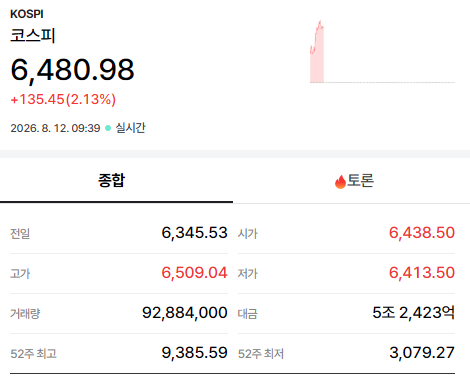Click the KOSPI ticker label
This screenshot has height=377, width=470.
tap(27, 14)
